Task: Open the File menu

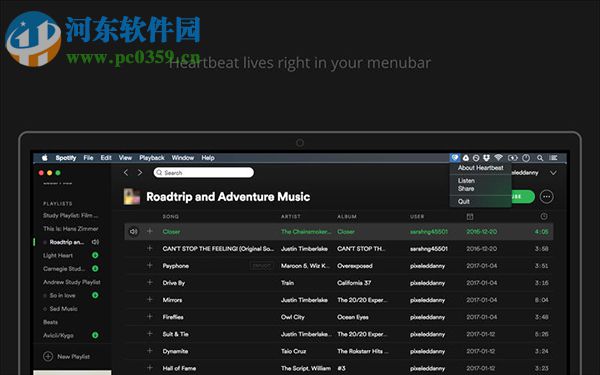Action: click(x=88, y=158)
